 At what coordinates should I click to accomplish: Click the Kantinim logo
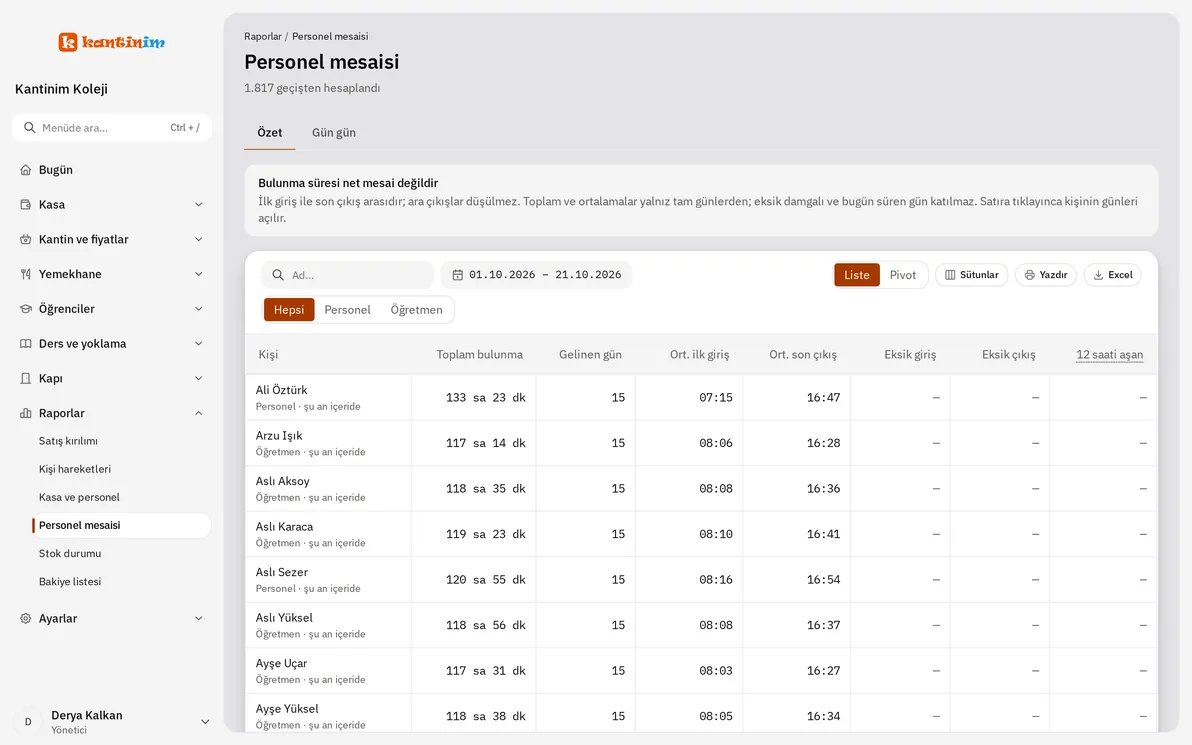click(112, 42)
